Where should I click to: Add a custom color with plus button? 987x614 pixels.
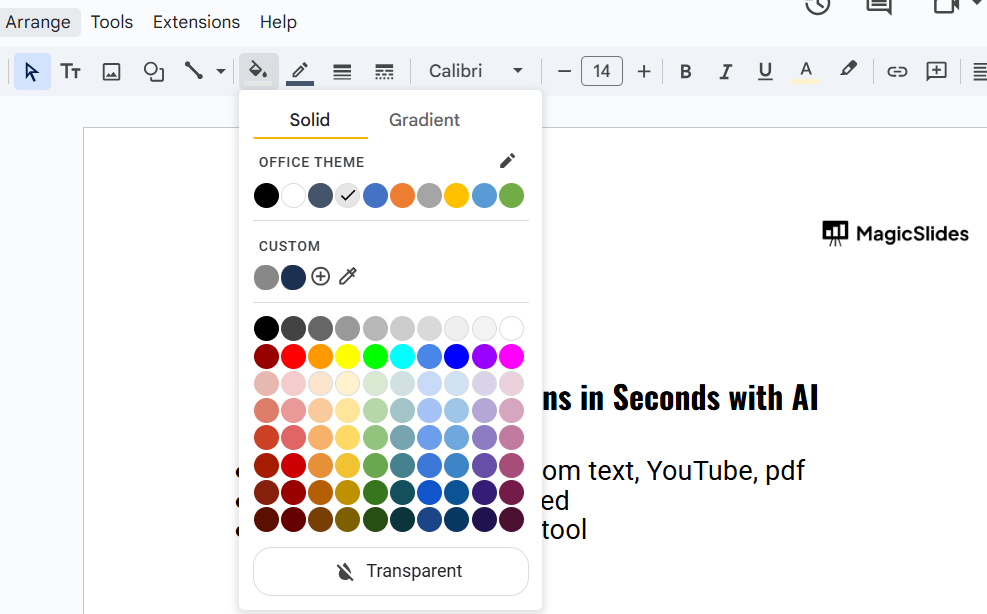coord(320,277)
